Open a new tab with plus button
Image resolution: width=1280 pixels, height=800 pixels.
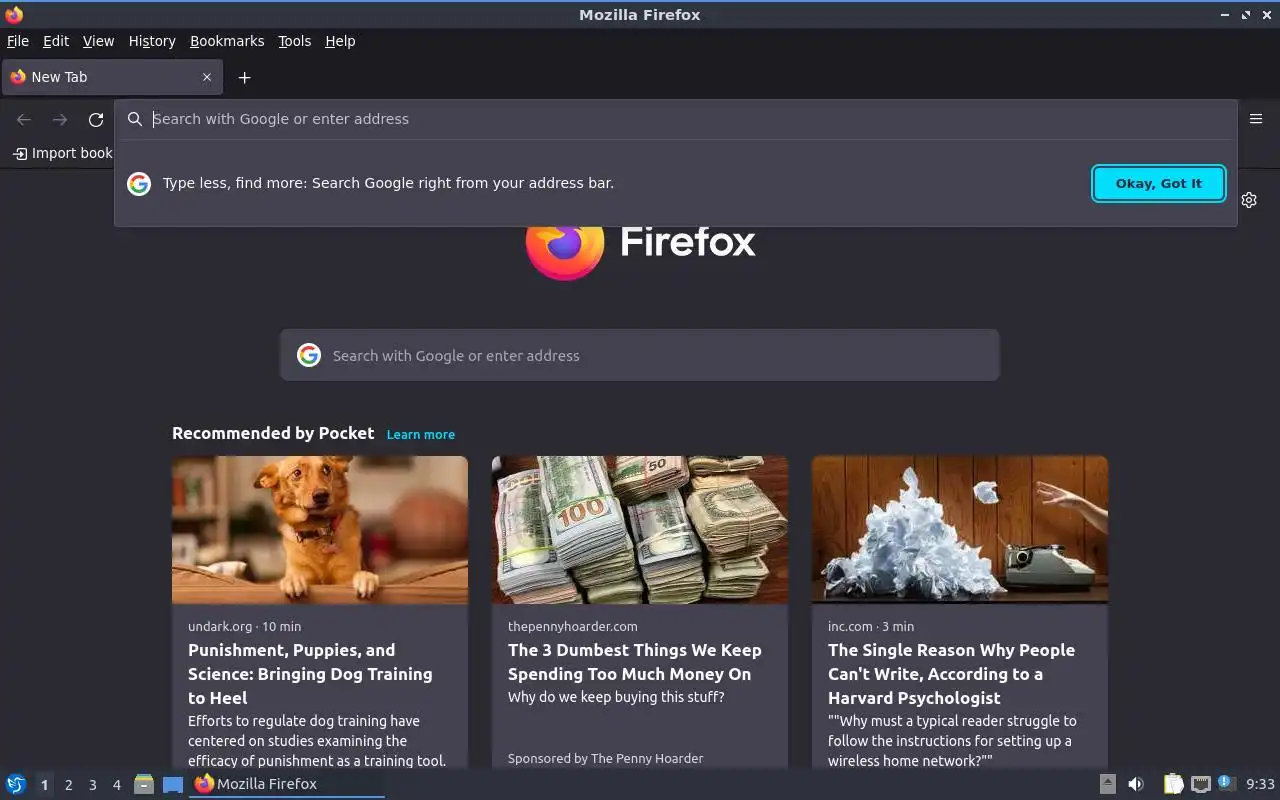244,77
